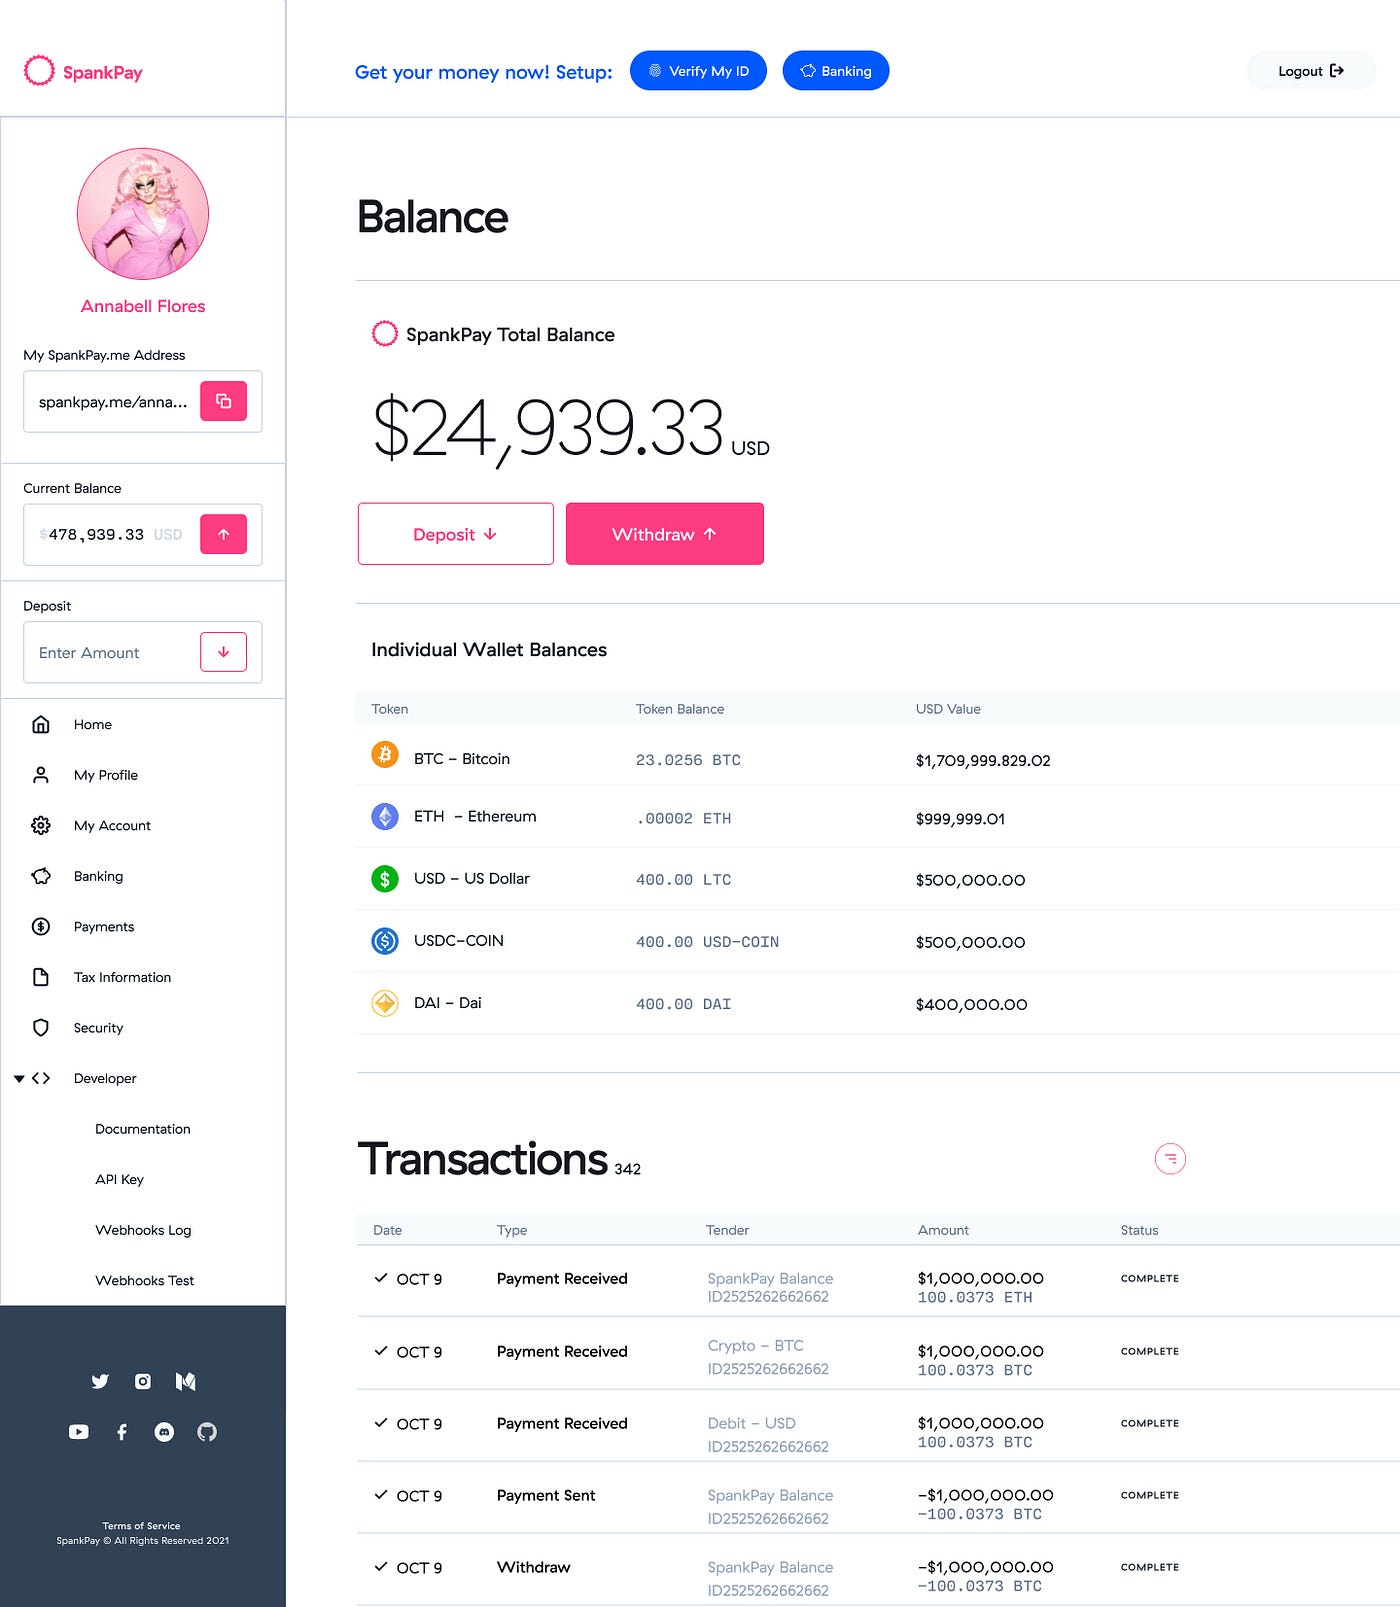Click the Developer code brackets icon
The width and height of the screenshot is (1400, 1607).
coord(41,1078)
